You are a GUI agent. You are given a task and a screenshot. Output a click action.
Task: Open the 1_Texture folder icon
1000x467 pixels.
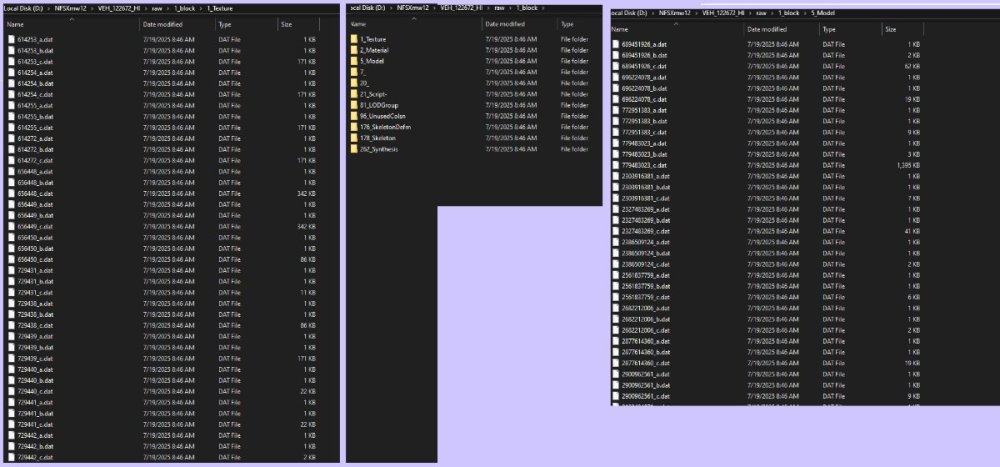[353, 38]
